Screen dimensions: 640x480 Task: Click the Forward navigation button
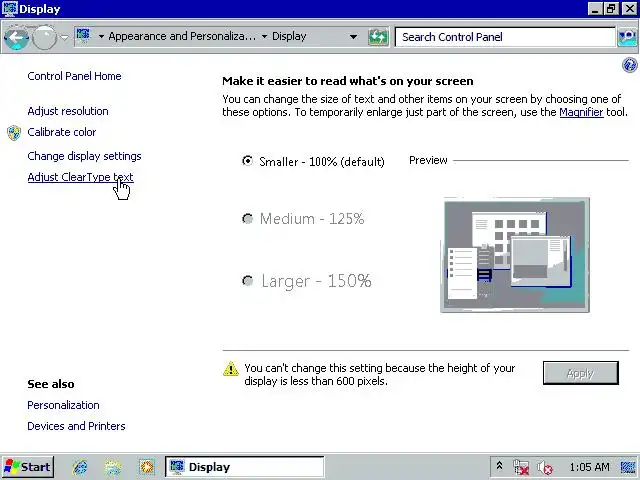click(x=44, y=38)
